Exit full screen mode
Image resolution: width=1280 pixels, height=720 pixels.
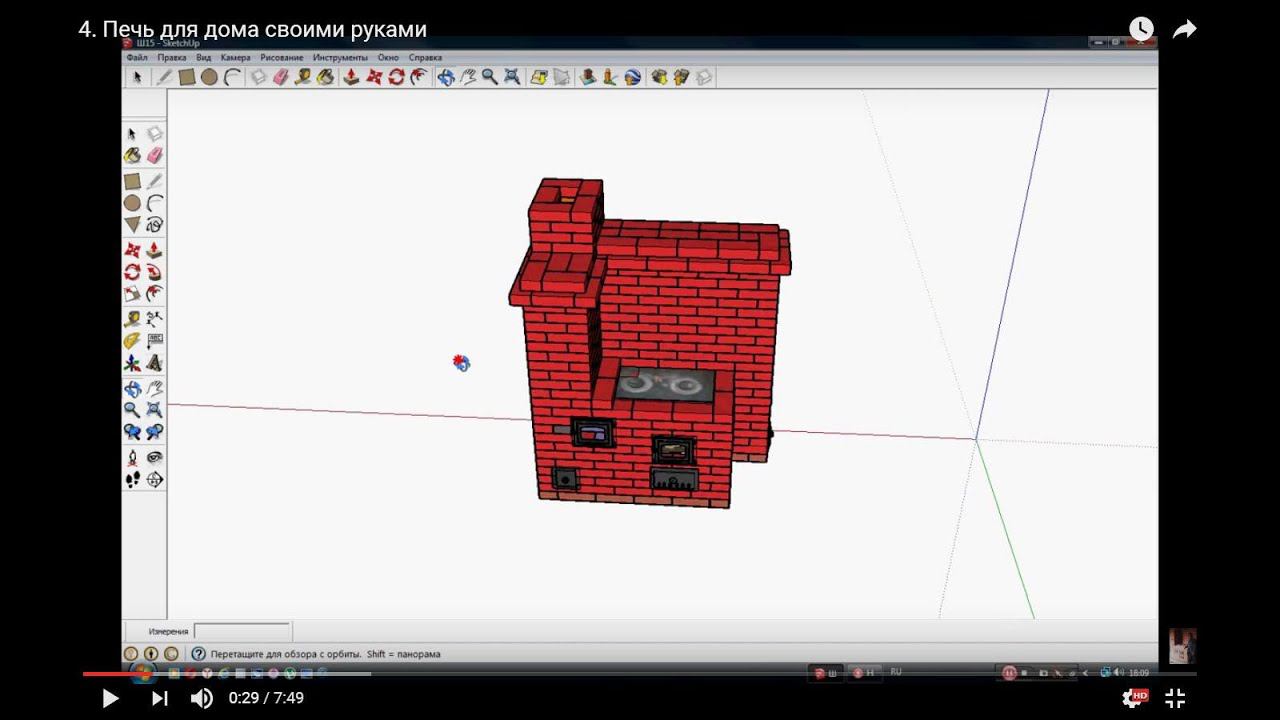pos(1175,698)
